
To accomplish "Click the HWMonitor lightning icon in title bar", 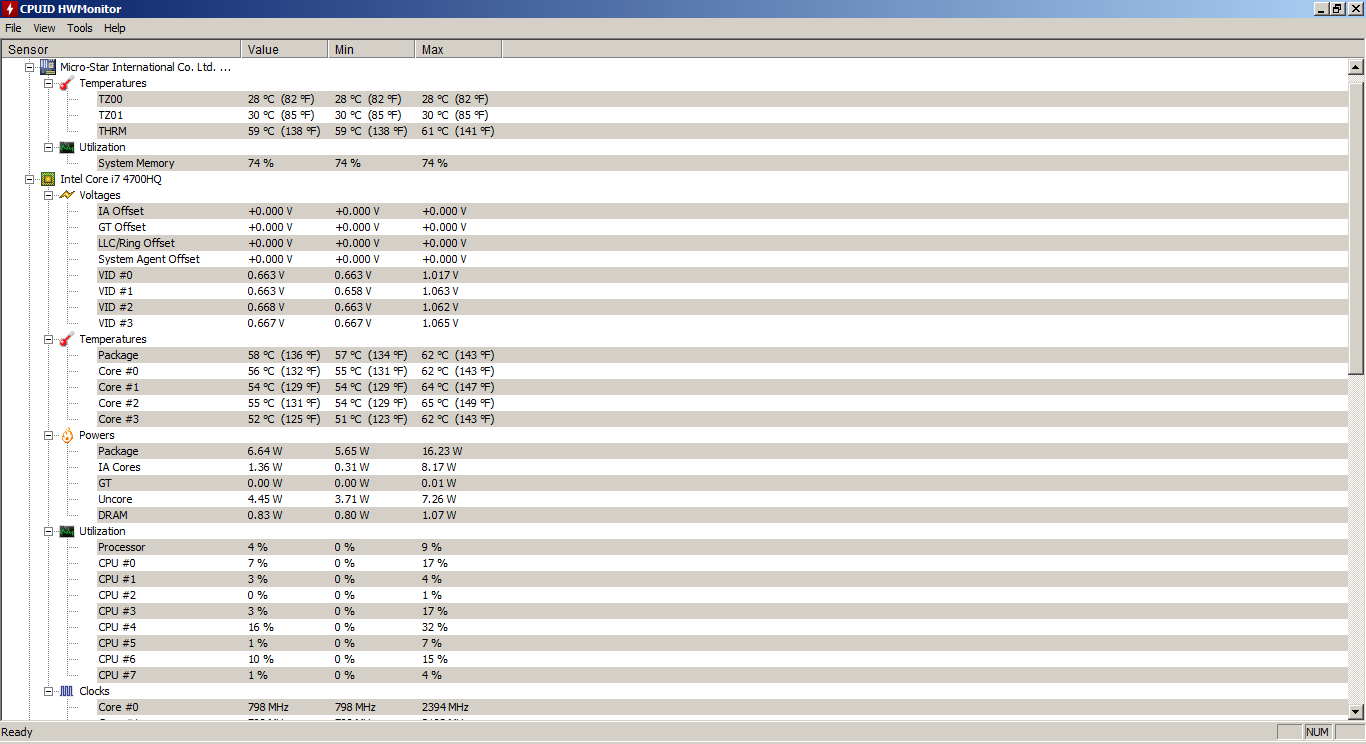I will click(x=9, y=9).
